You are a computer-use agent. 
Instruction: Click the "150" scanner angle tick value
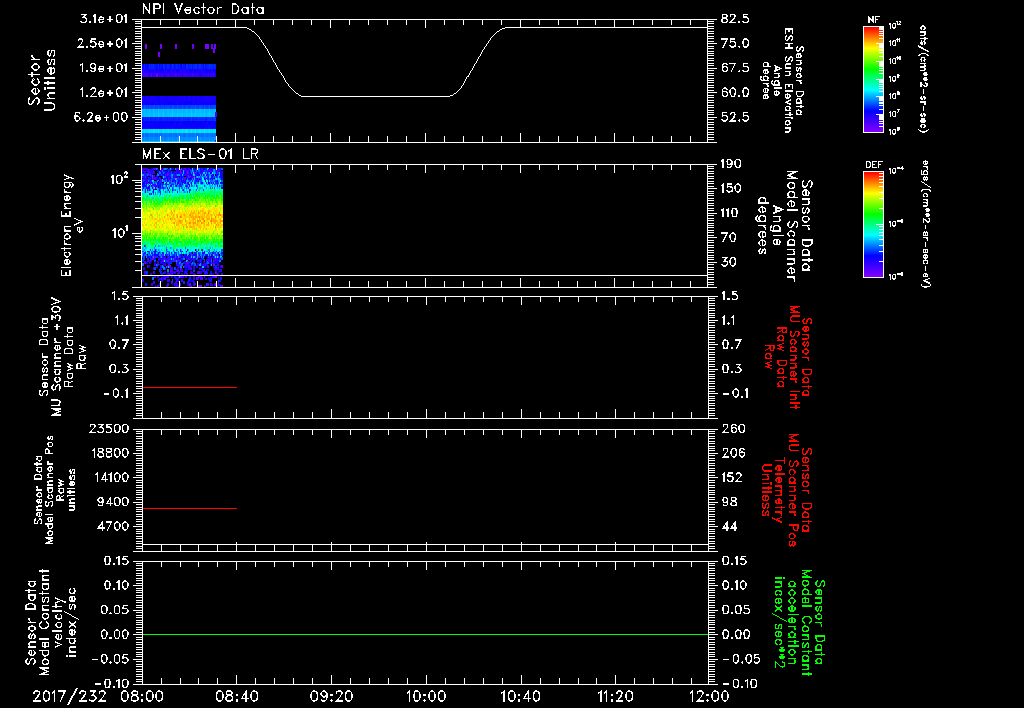point(731,188)
